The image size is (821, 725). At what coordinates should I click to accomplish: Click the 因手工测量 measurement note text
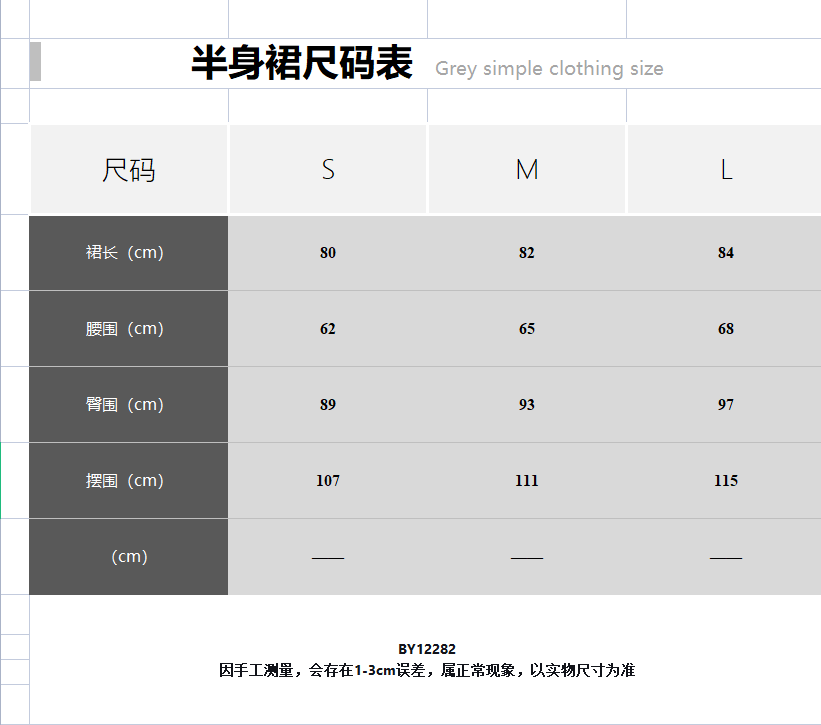coord(427,670)
